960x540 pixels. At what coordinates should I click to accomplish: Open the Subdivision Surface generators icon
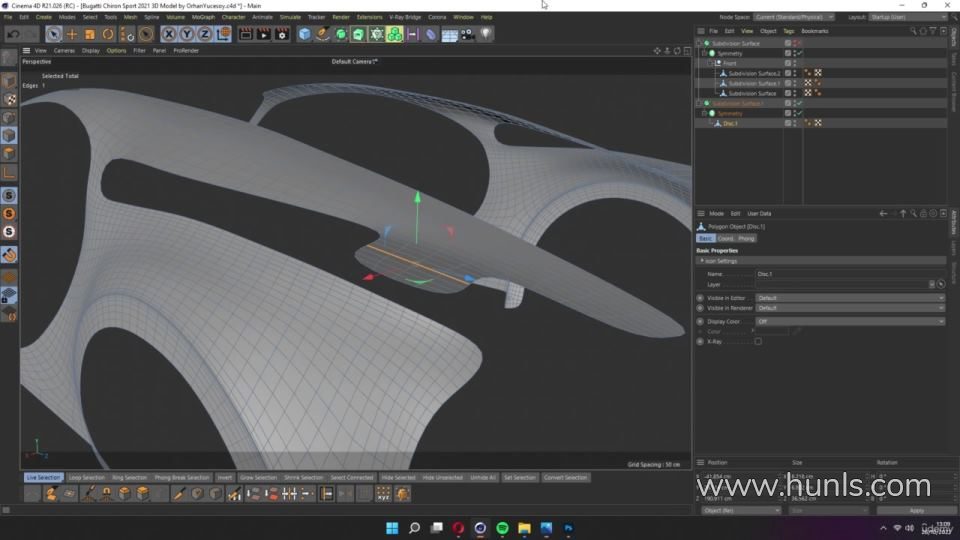point(341,34)
